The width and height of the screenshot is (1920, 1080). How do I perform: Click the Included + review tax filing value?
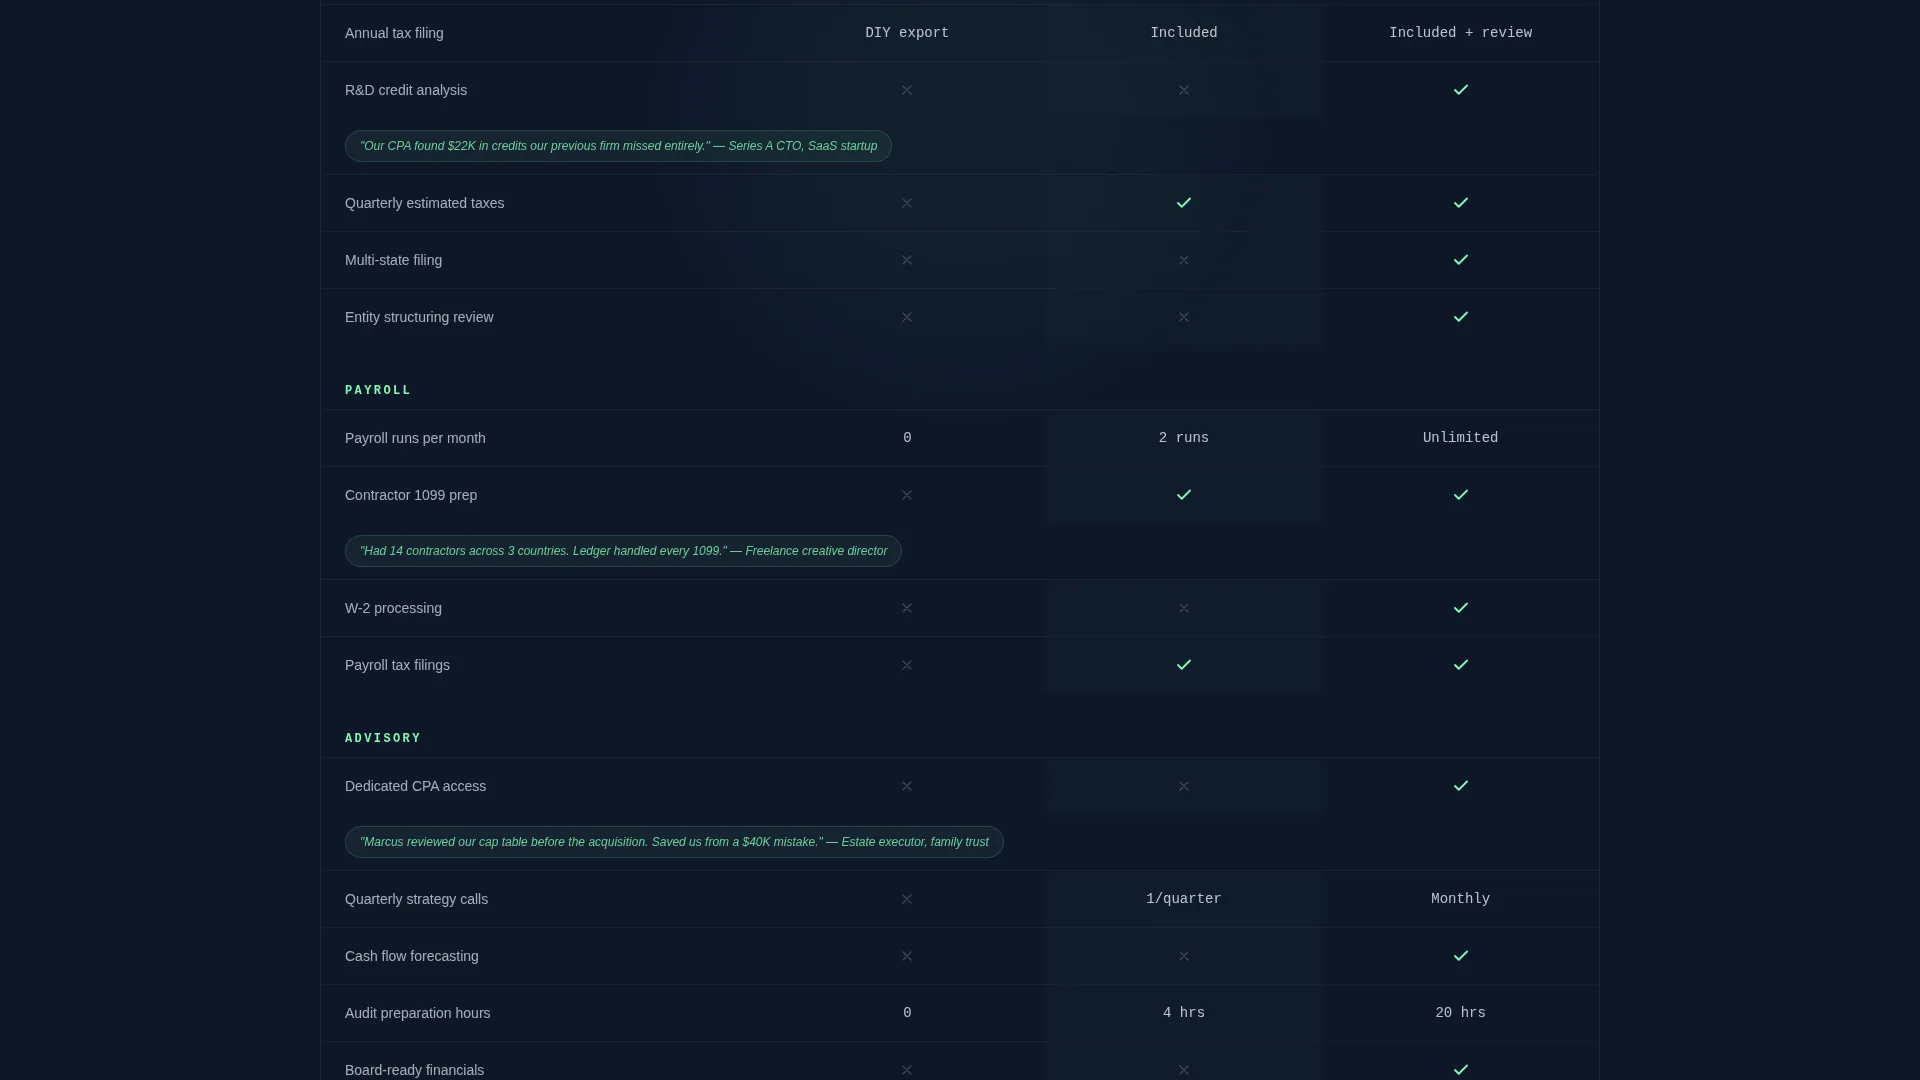click(1460, 33)
